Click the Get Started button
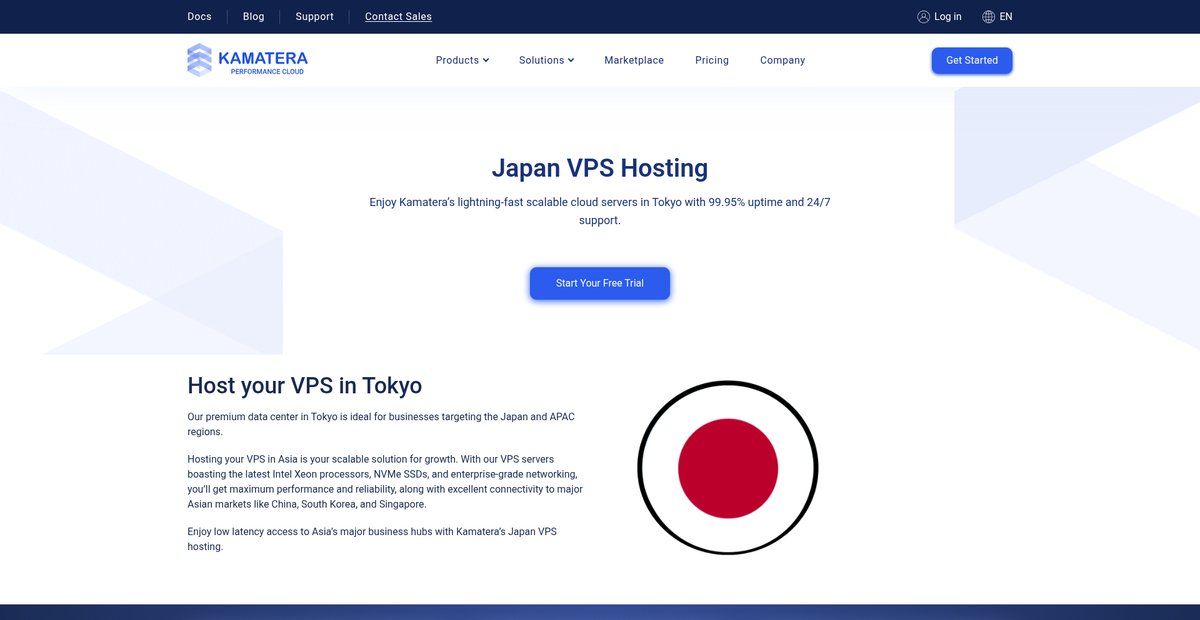The image size is (1200, 620). [972, 60]
